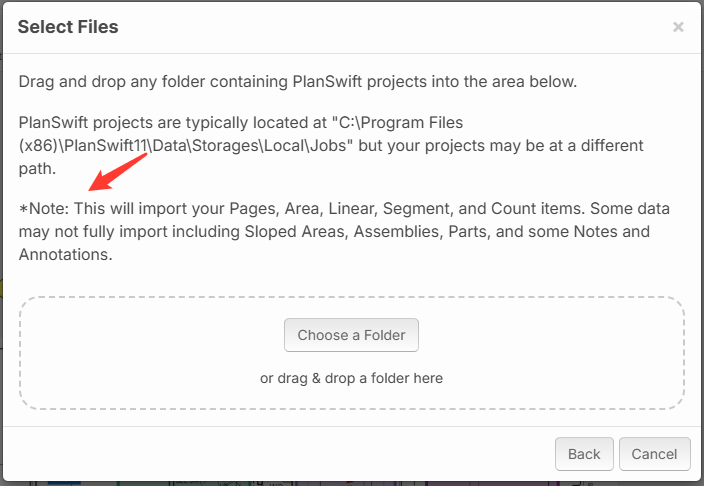Click the '*Note:' label text
This screenshot has height=486, width=704.
point(44,209)
